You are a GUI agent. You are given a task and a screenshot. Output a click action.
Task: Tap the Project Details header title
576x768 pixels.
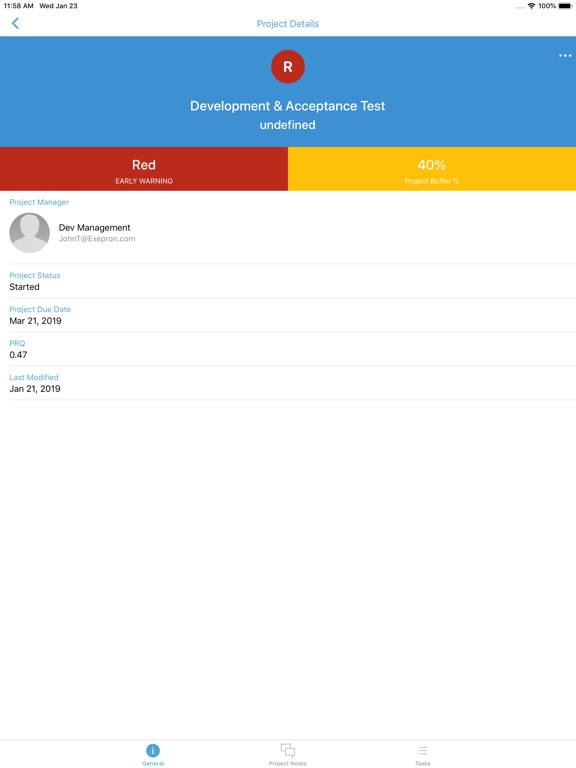[x=288, y=24]
